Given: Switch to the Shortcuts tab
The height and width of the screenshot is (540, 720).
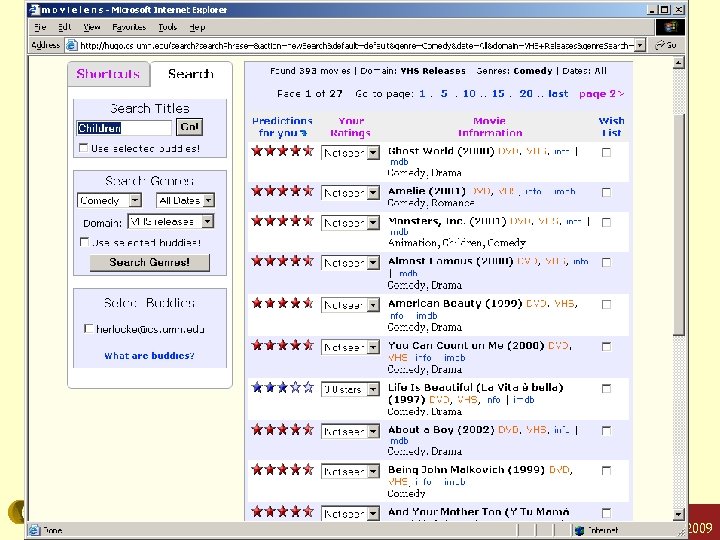Looking at the screenshot, I should 108,74.
